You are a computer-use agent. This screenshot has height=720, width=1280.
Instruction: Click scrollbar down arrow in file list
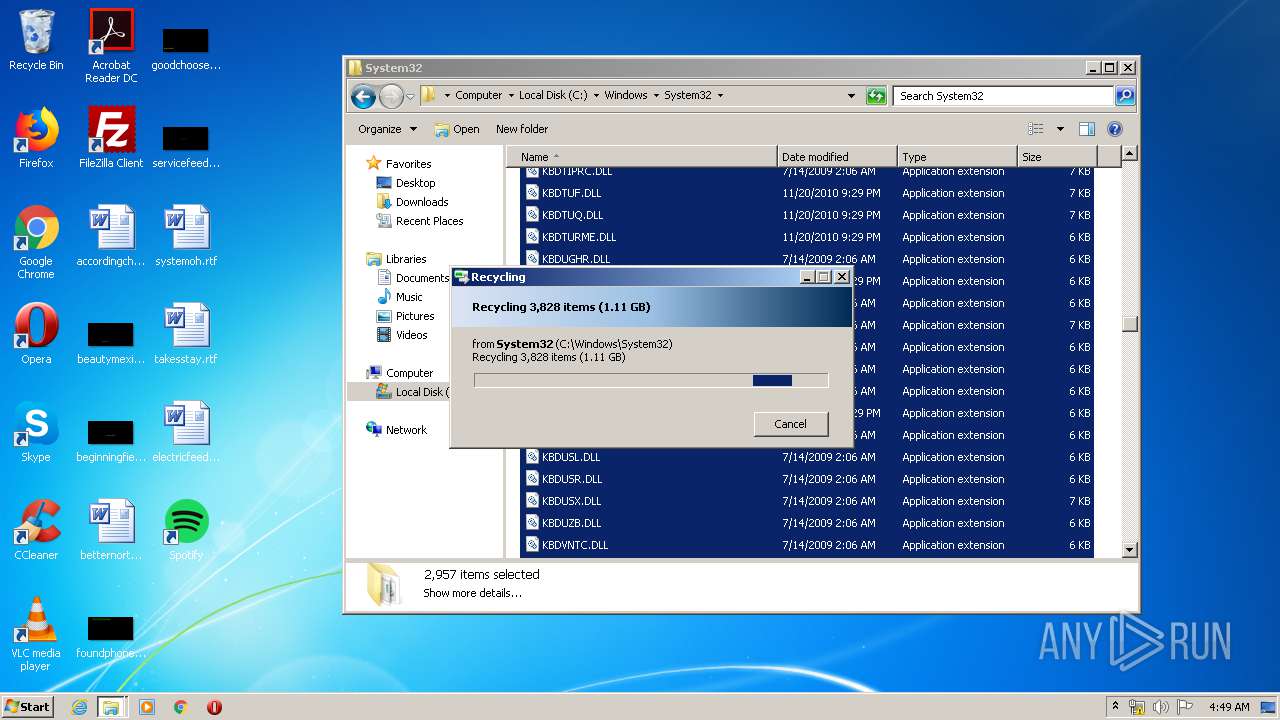coord(1130,549)
